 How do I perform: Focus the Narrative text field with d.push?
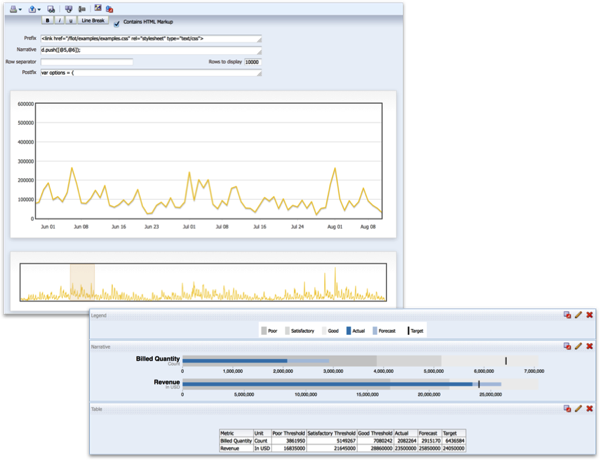(151, 50)
